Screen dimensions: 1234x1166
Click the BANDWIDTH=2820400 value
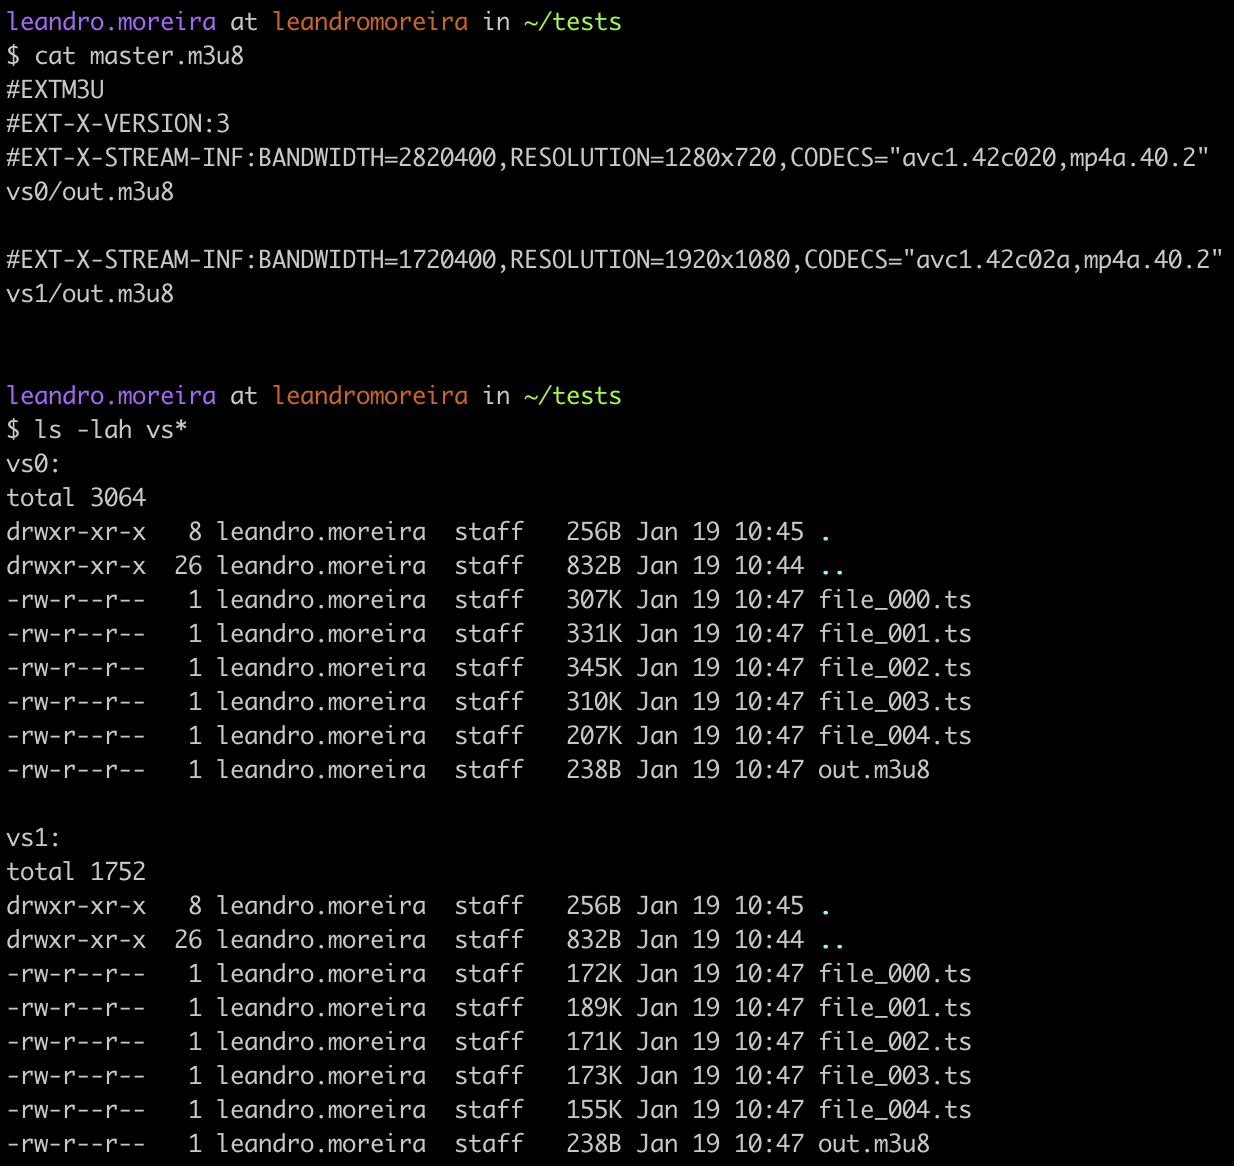coord(377,158)
